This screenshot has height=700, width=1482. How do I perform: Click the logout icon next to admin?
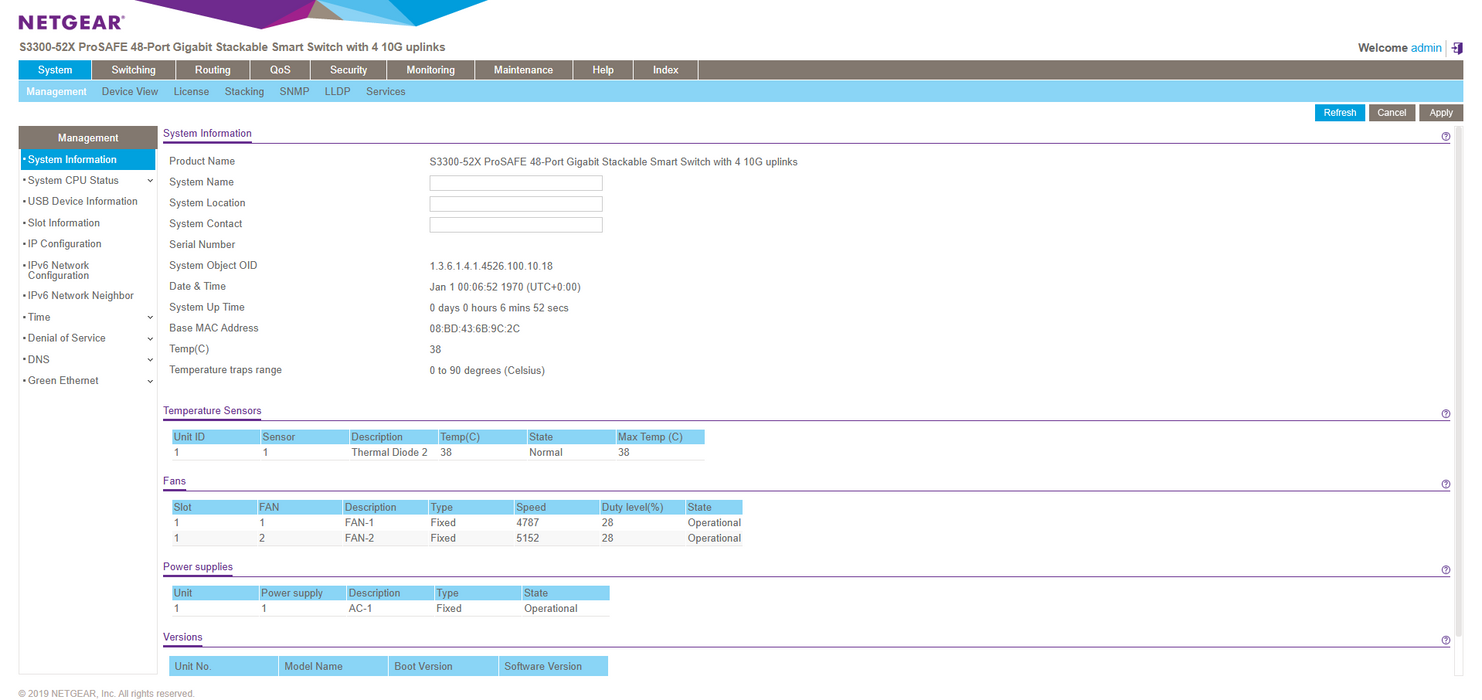click(1457, 48)
